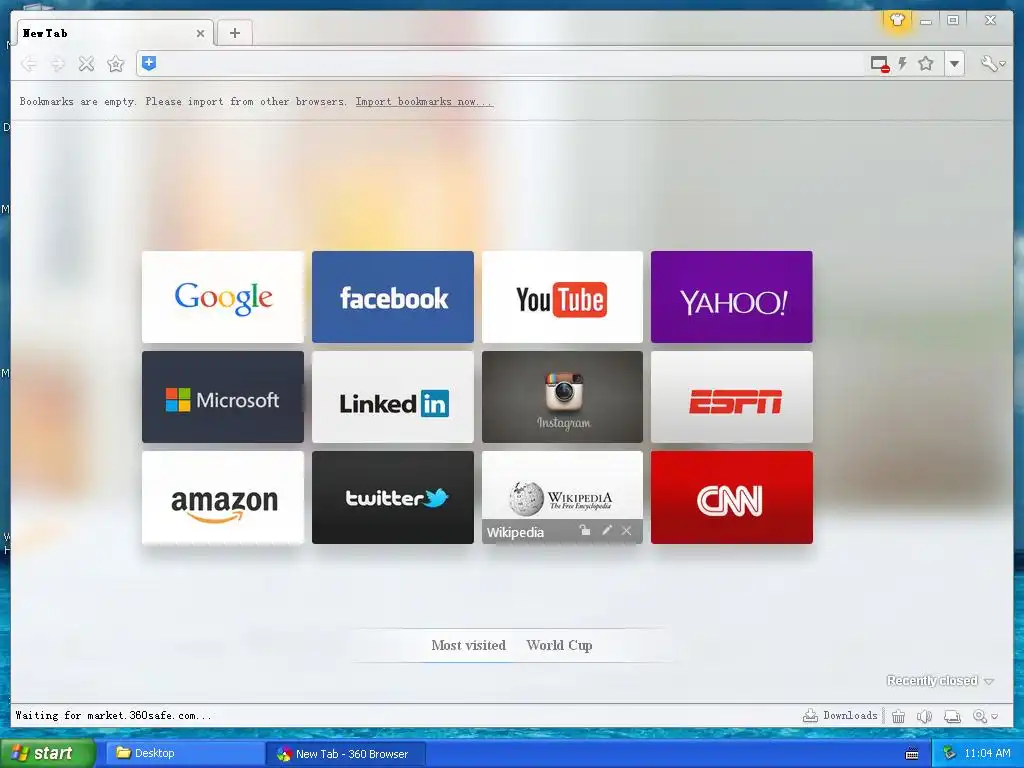Open the Microsoft tile

(x=223, y=397)
